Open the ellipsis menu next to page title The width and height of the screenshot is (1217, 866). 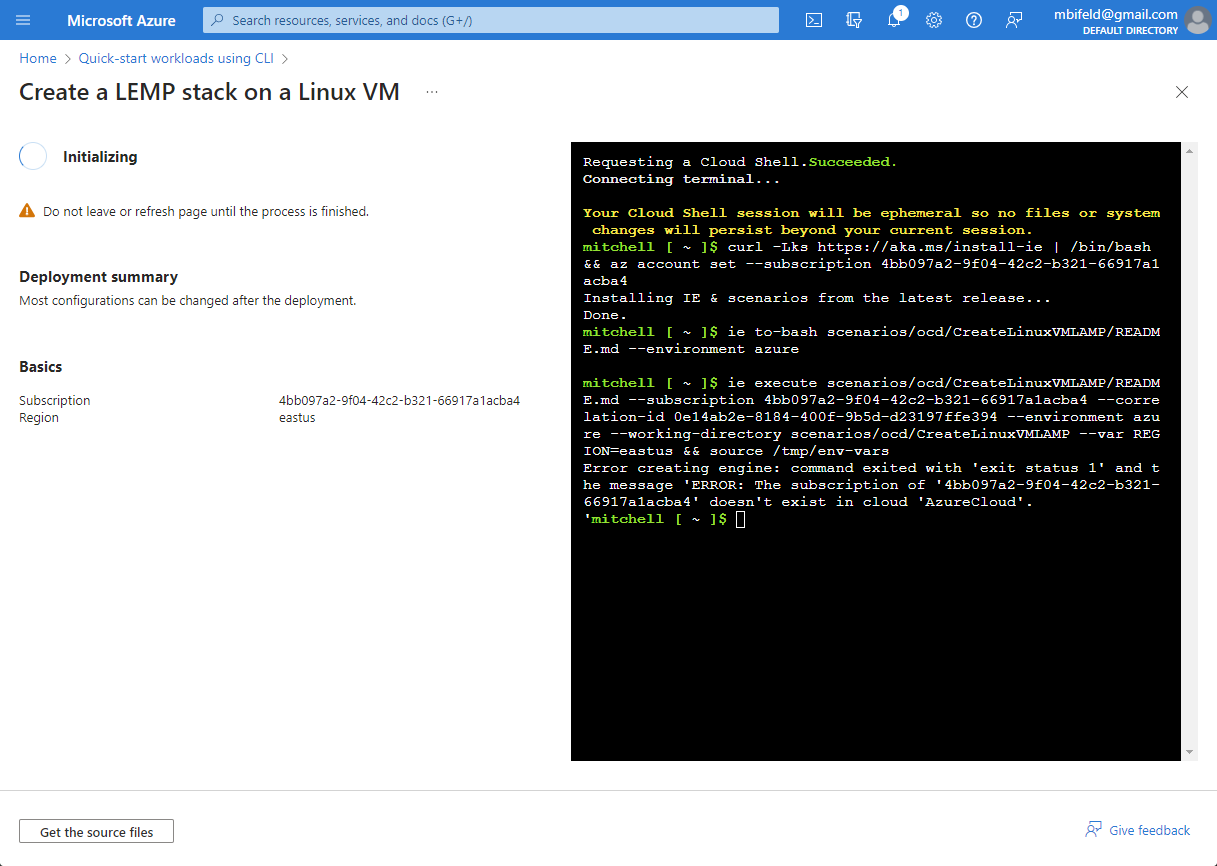click(432, 91)
